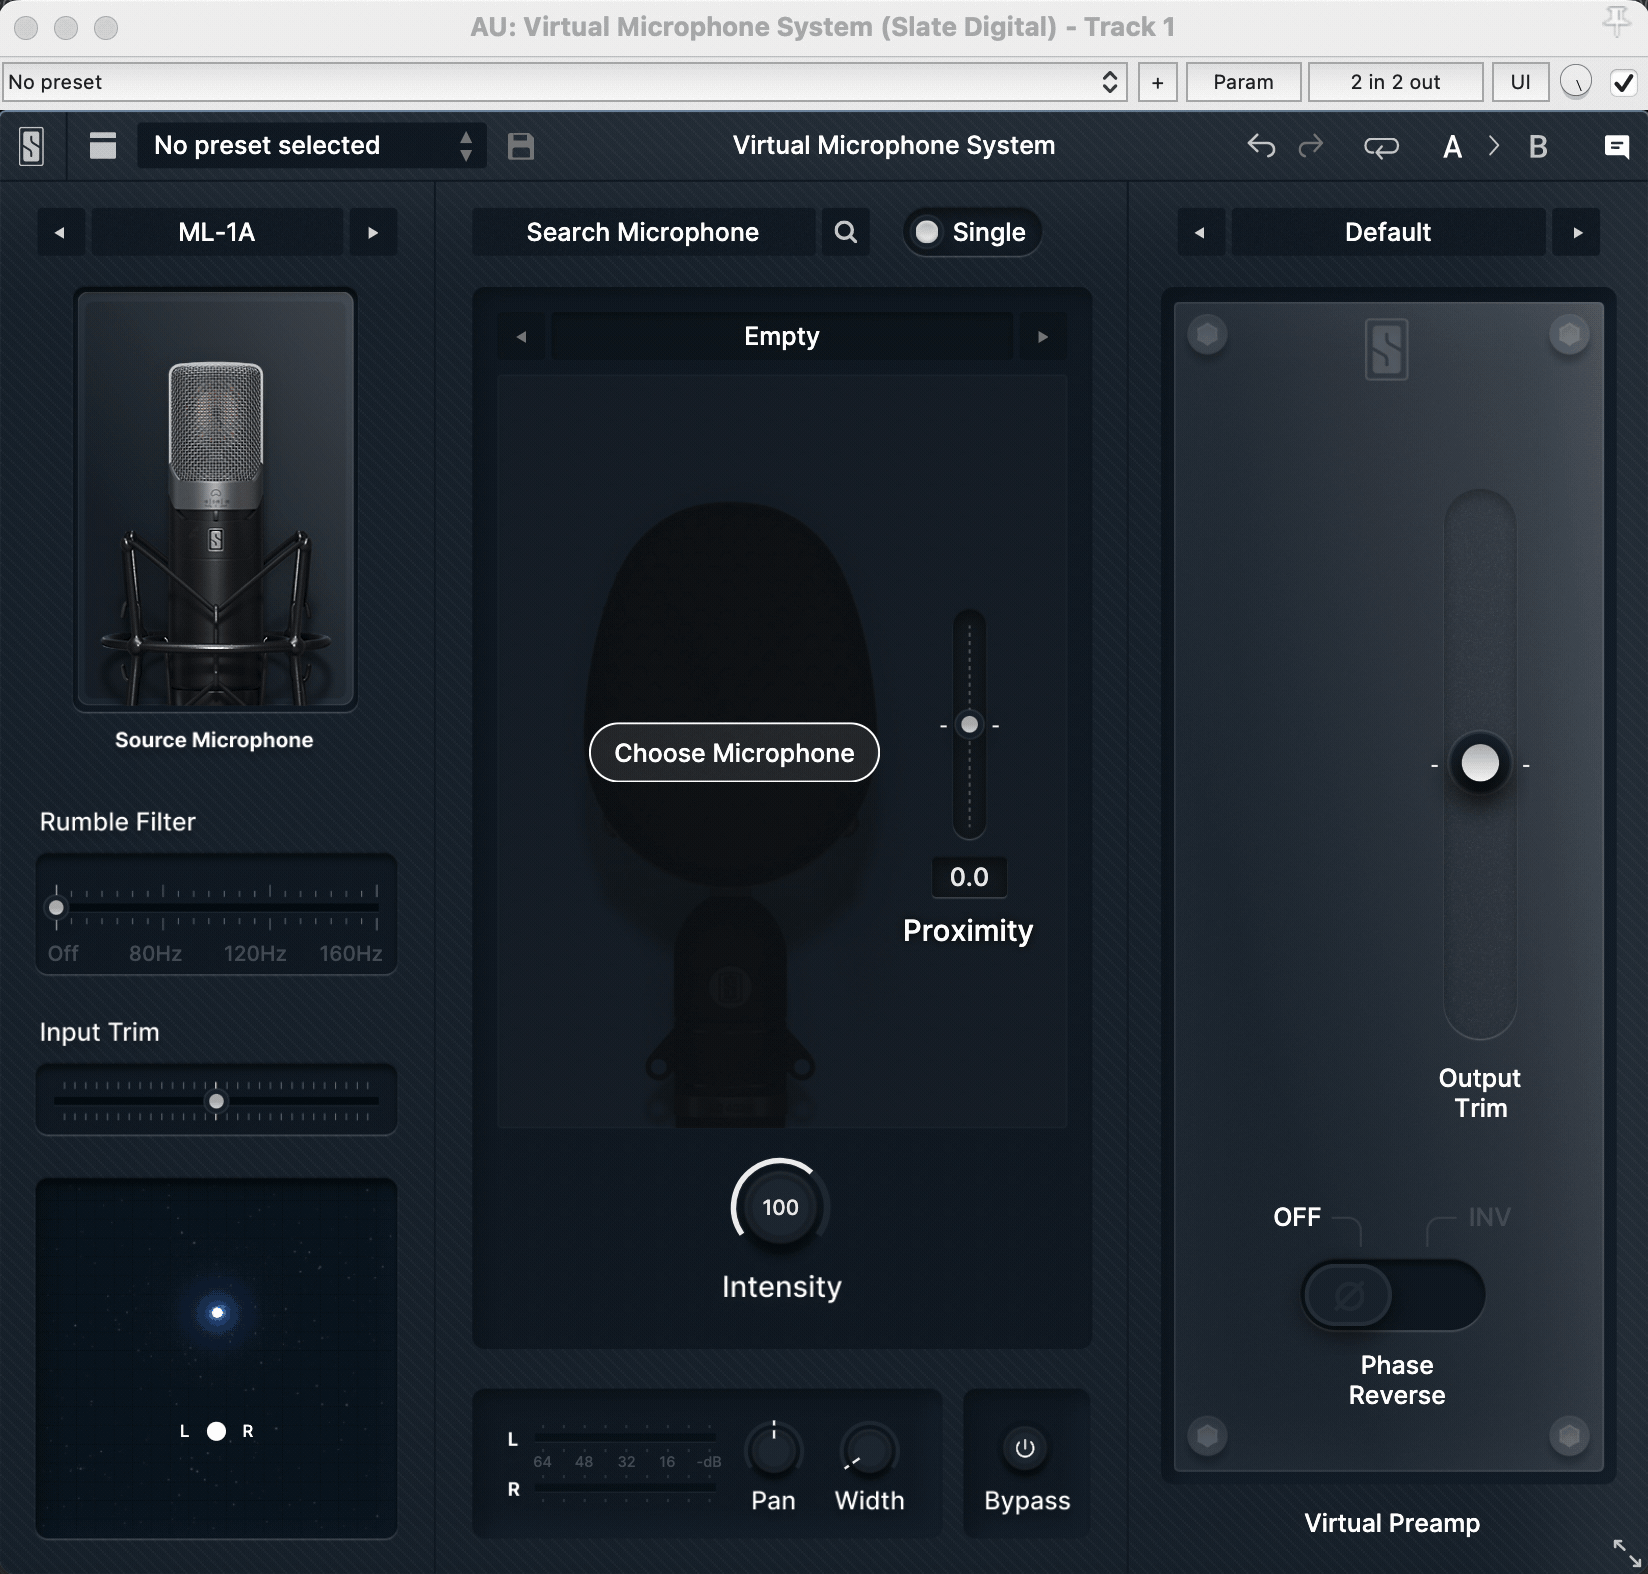Click the L R stereo position dot

216,1431
